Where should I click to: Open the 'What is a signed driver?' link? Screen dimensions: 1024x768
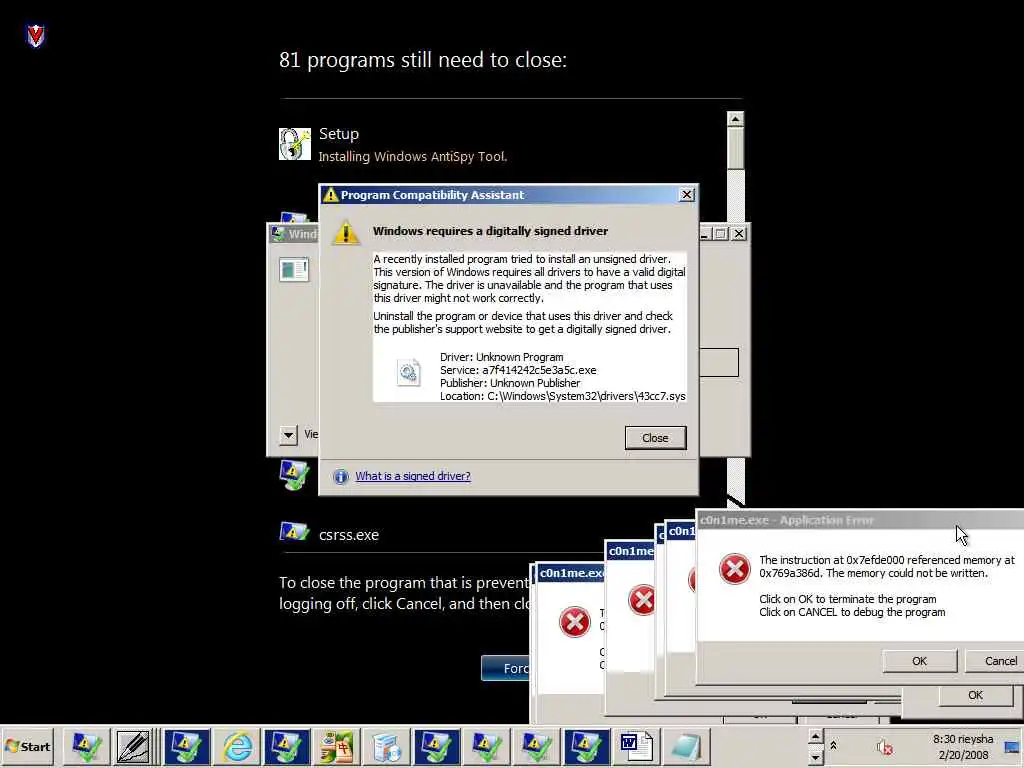(413, 476)
